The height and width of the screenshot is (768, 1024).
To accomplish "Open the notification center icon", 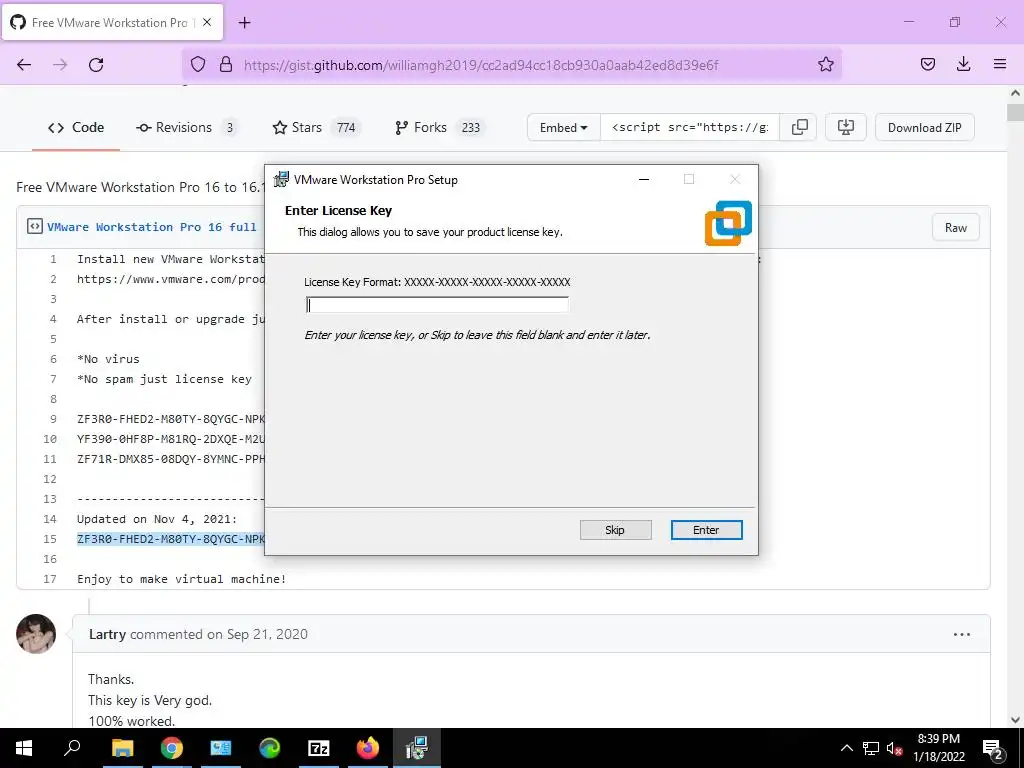I will (993, 749).
